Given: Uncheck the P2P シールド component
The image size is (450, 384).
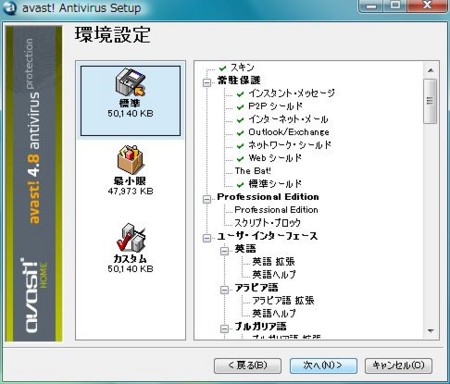Looking at the screenshot, I should point(240,107).
